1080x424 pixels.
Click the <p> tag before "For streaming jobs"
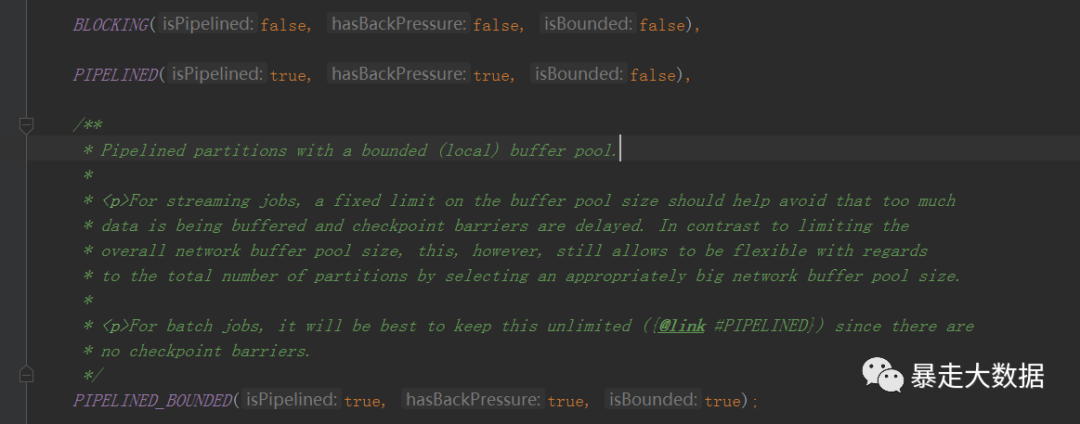(117, 201)
